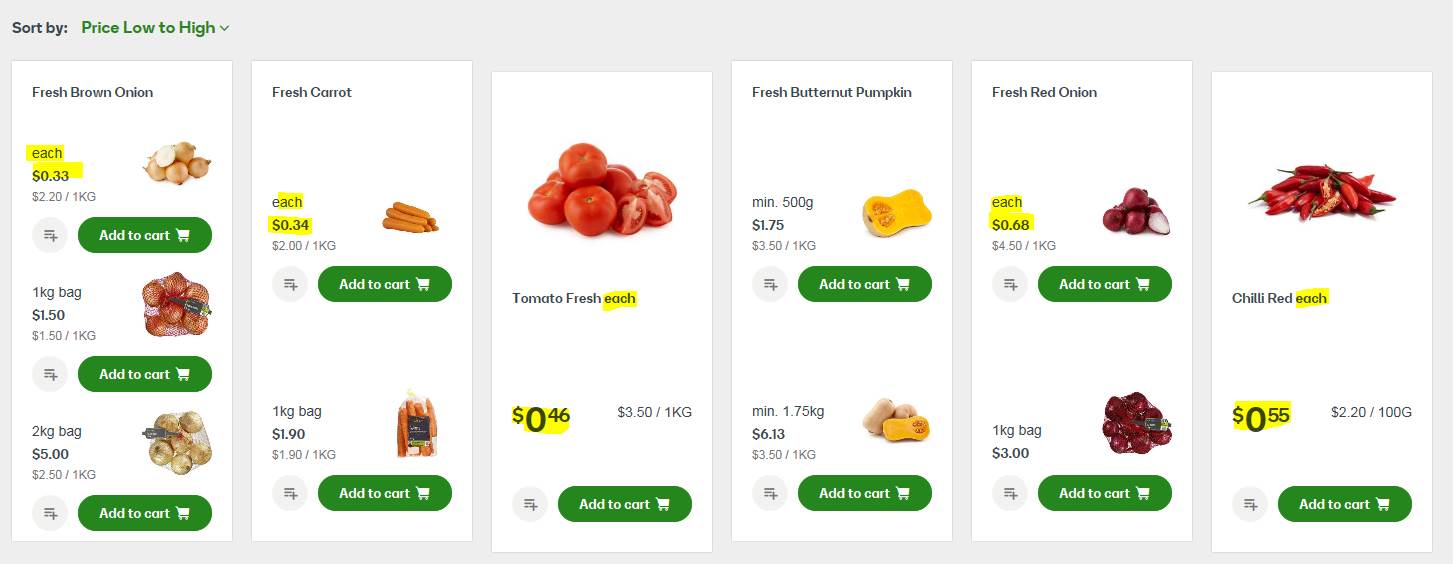The height and width of the screenshot is (564, 1453).
Task: Click add-to-list icon for Fresh Brown Onion each
Action: pyautogui.click(x=50, y=235)
